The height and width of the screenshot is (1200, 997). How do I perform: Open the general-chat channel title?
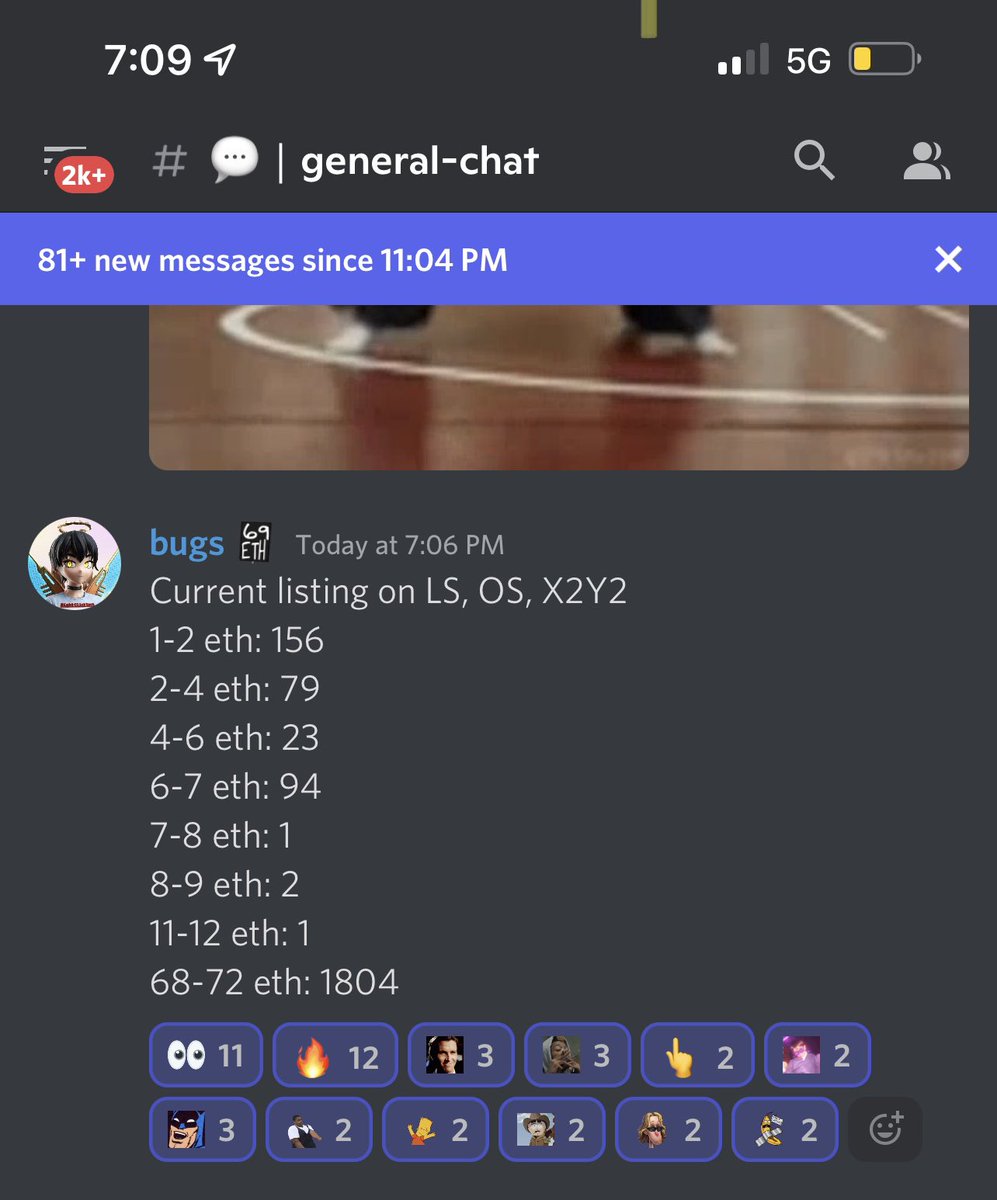click(x=419, y=160)
